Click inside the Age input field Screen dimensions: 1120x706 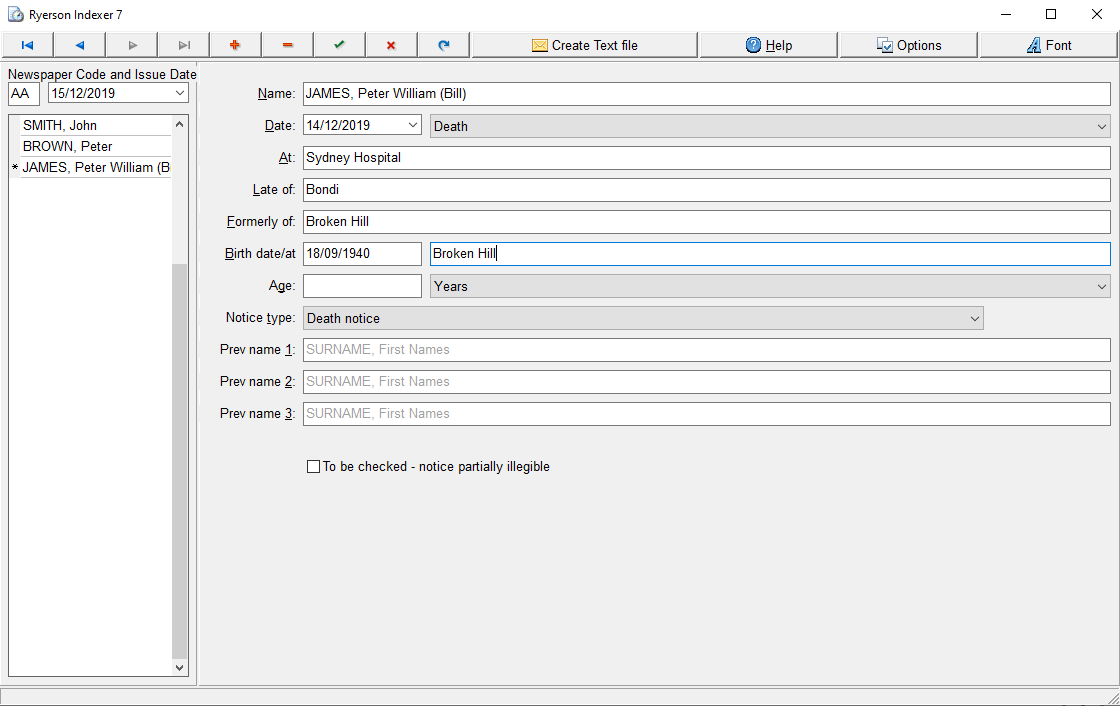pos(362,286)
